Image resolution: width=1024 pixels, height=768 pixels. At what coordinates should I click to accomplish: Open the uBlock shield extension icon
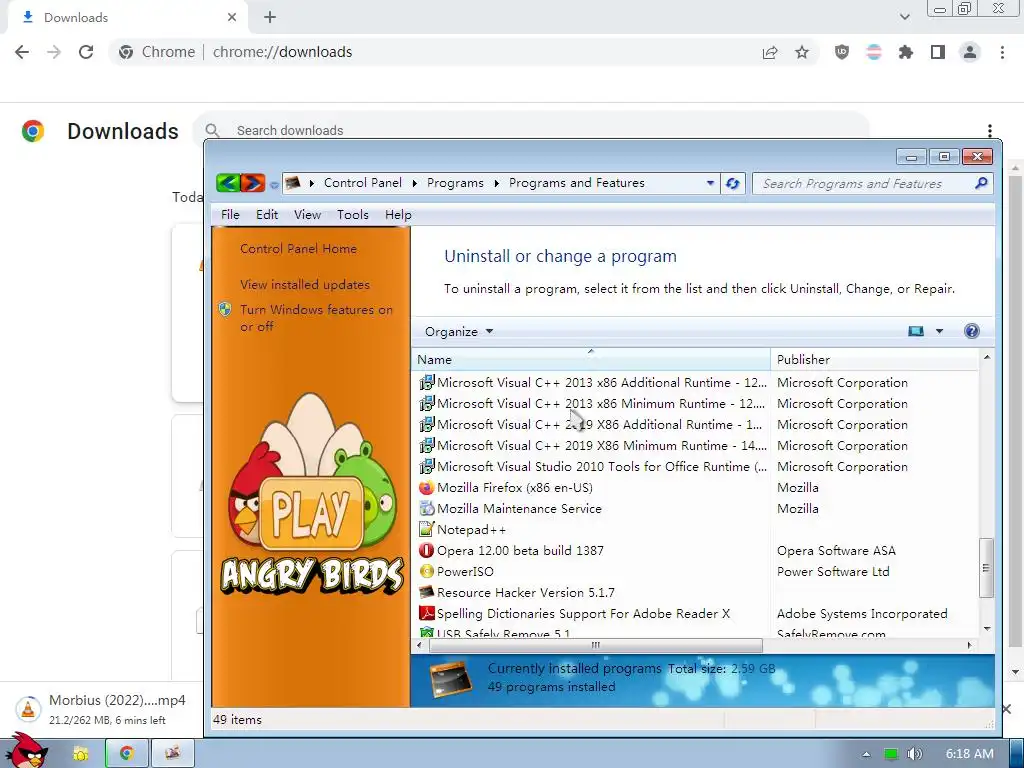[842, 52]
